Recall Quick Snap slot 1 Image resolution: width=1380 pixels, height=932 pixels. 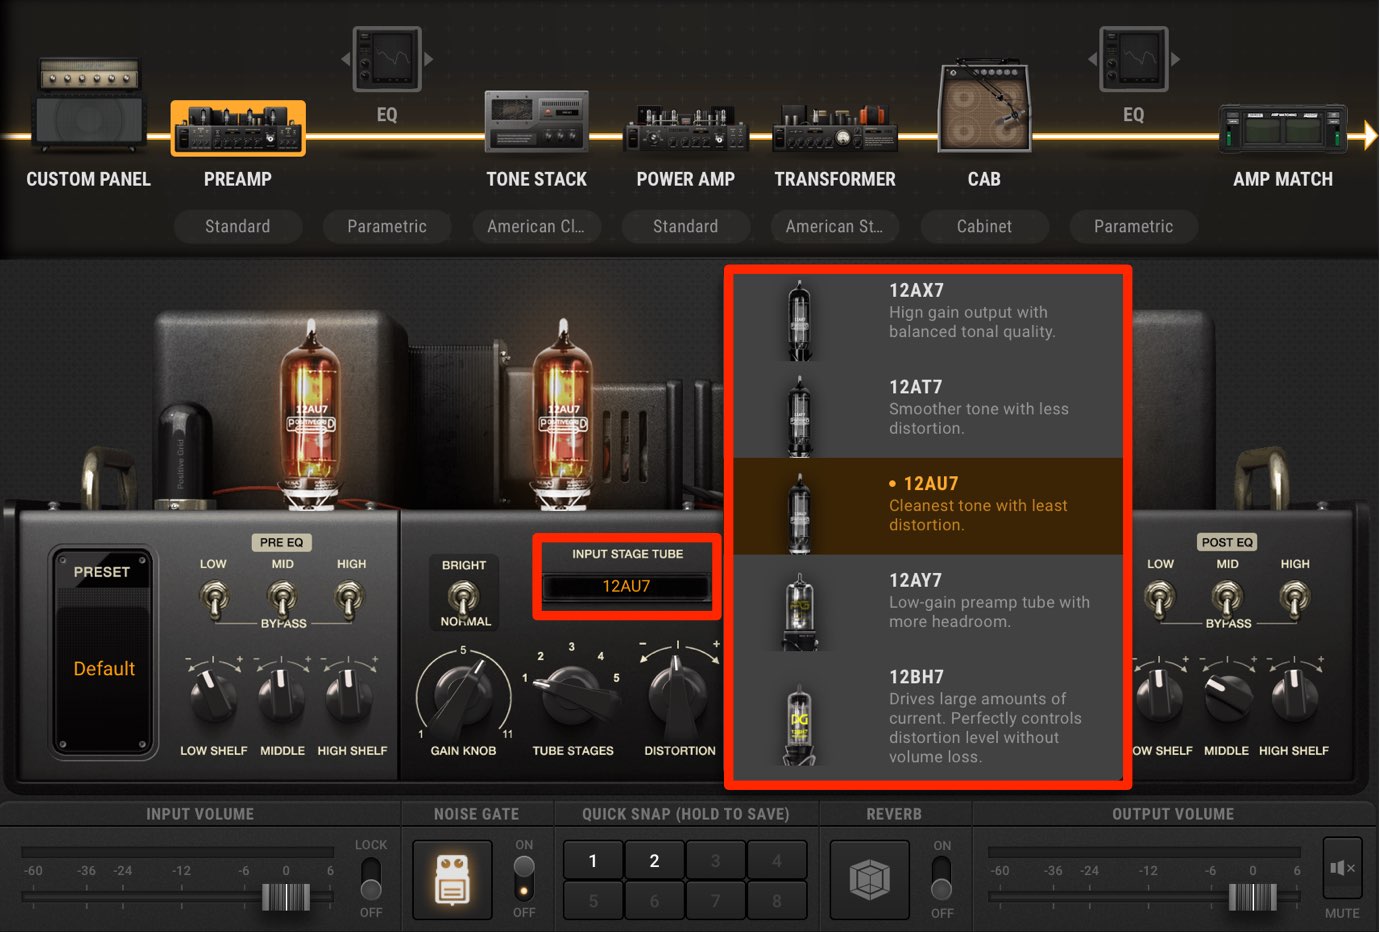pos(593,860)
